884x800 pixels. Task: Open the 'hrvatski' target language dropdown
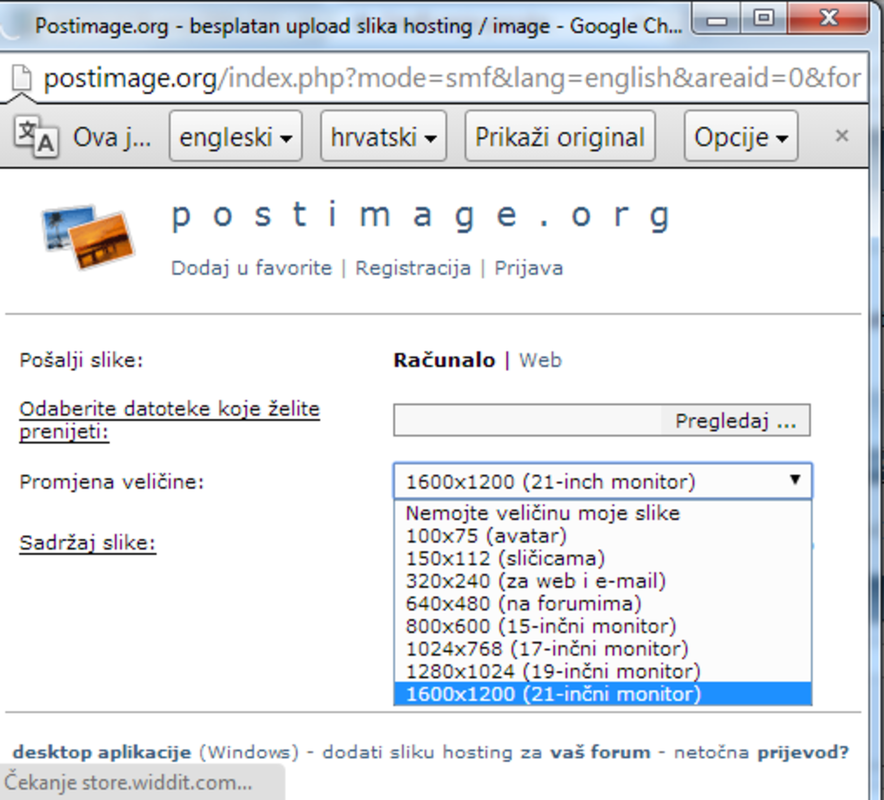(383, 136)
